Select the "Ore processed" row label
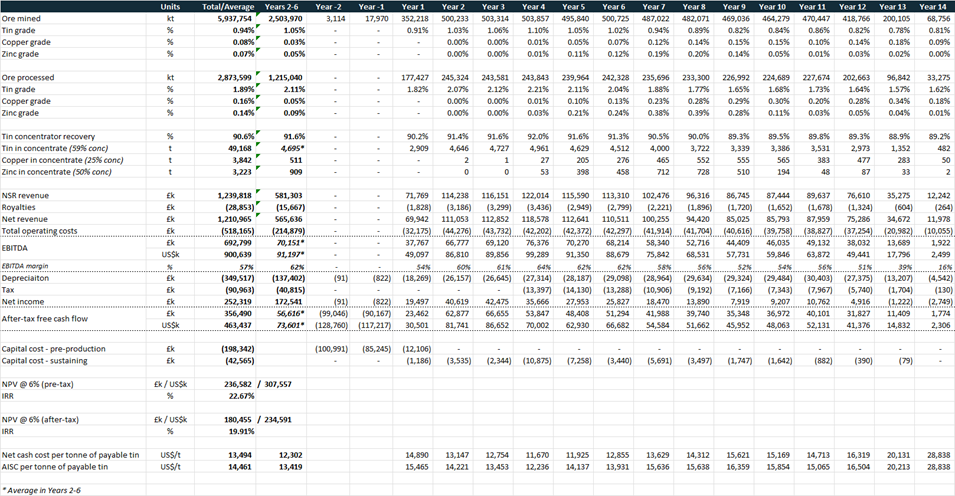 click(28, 76)
